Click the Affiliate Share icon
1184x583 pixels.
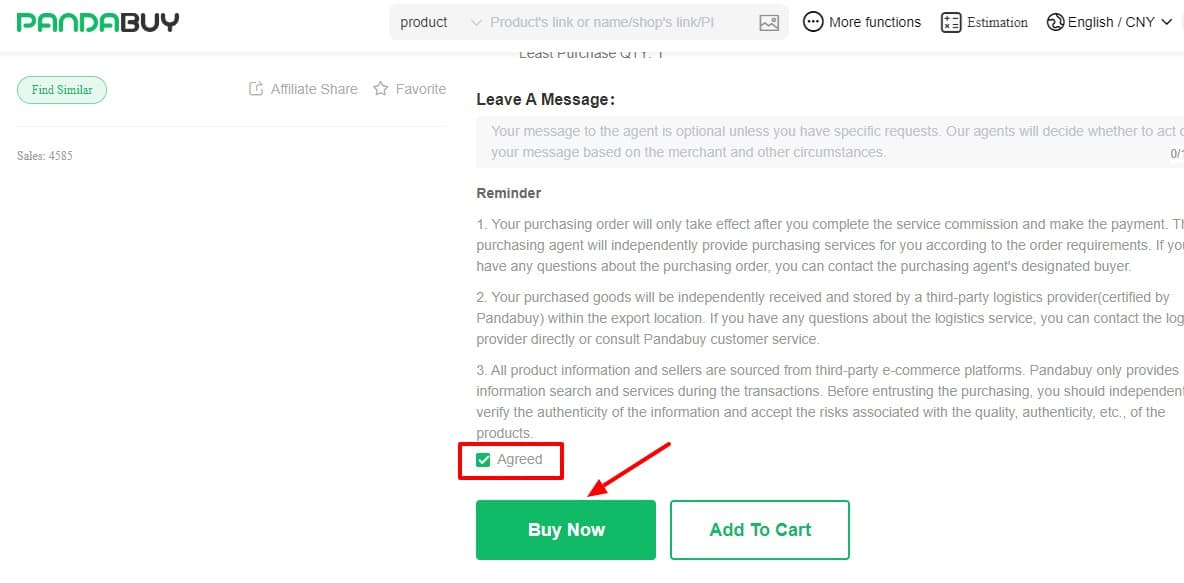[x=256, y=89]
